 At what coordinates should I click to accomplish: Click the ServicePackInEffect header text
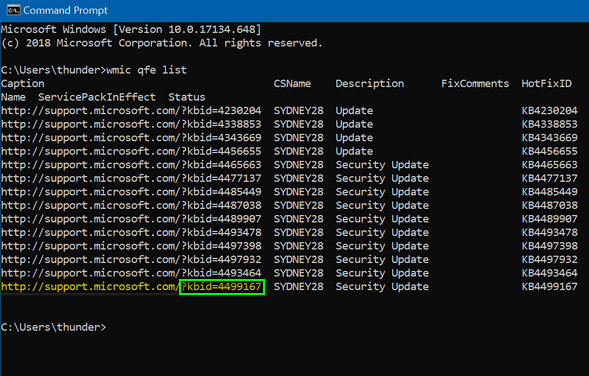(x=97, y=97)
